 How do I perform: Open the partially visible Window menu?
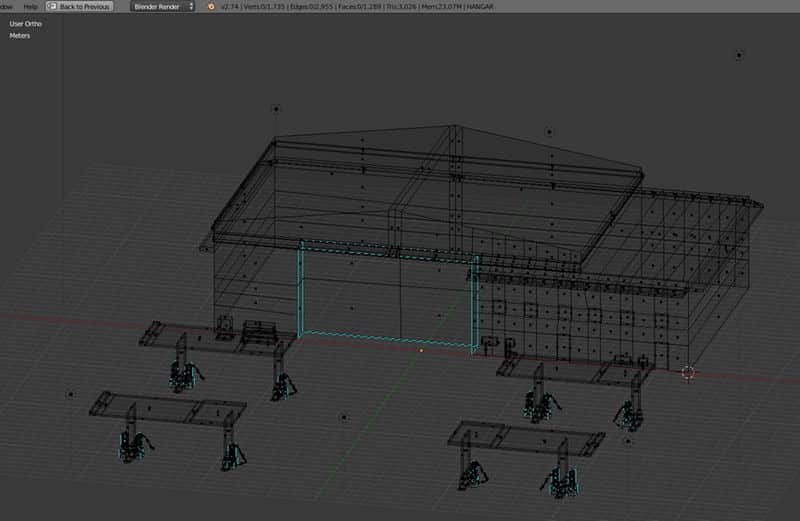pos(5,6)
